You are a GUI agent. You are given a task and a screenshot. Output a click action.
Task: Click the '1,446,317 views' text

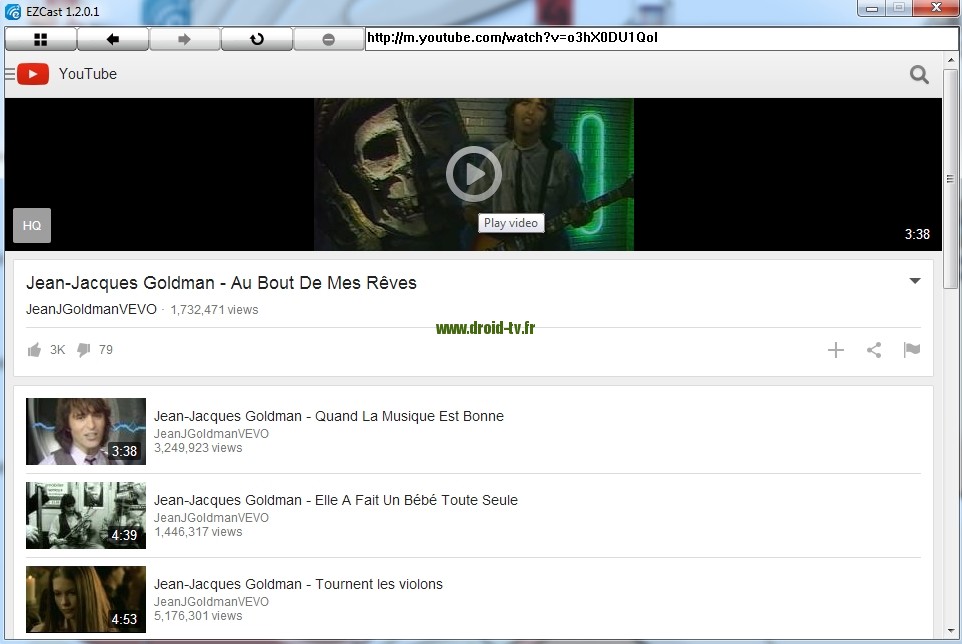point(198,532)
